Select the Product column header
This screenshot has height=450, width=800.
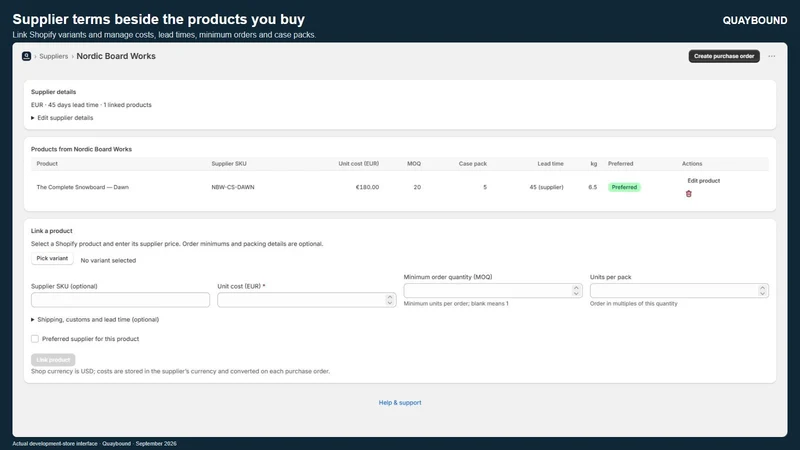pos(47,164)
